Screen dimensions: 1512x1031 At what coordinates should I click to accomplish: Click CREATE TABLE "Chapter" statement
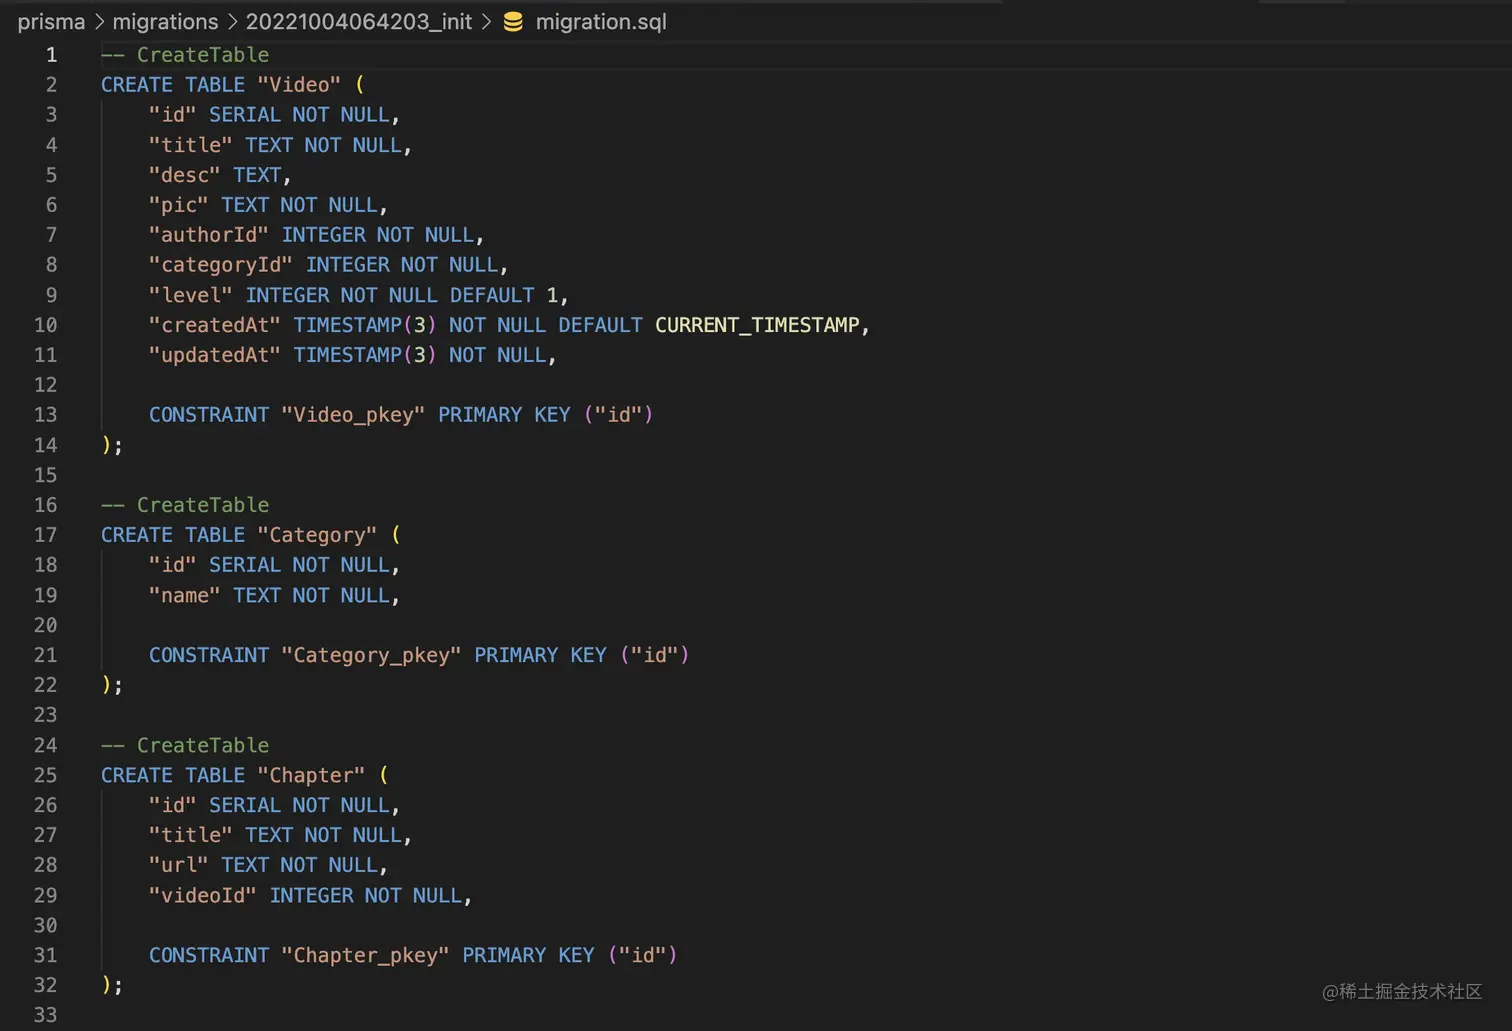pos(245,775)
